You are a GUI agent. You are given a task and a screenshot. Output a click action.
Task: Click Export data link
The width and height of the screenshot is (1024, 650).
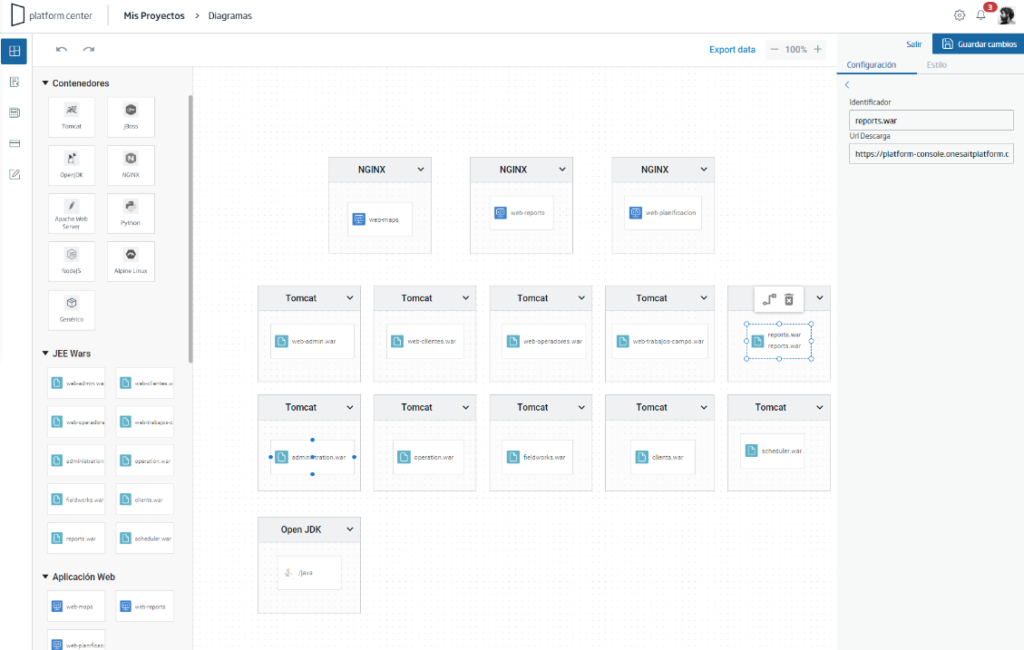click(x=732, y=50)
